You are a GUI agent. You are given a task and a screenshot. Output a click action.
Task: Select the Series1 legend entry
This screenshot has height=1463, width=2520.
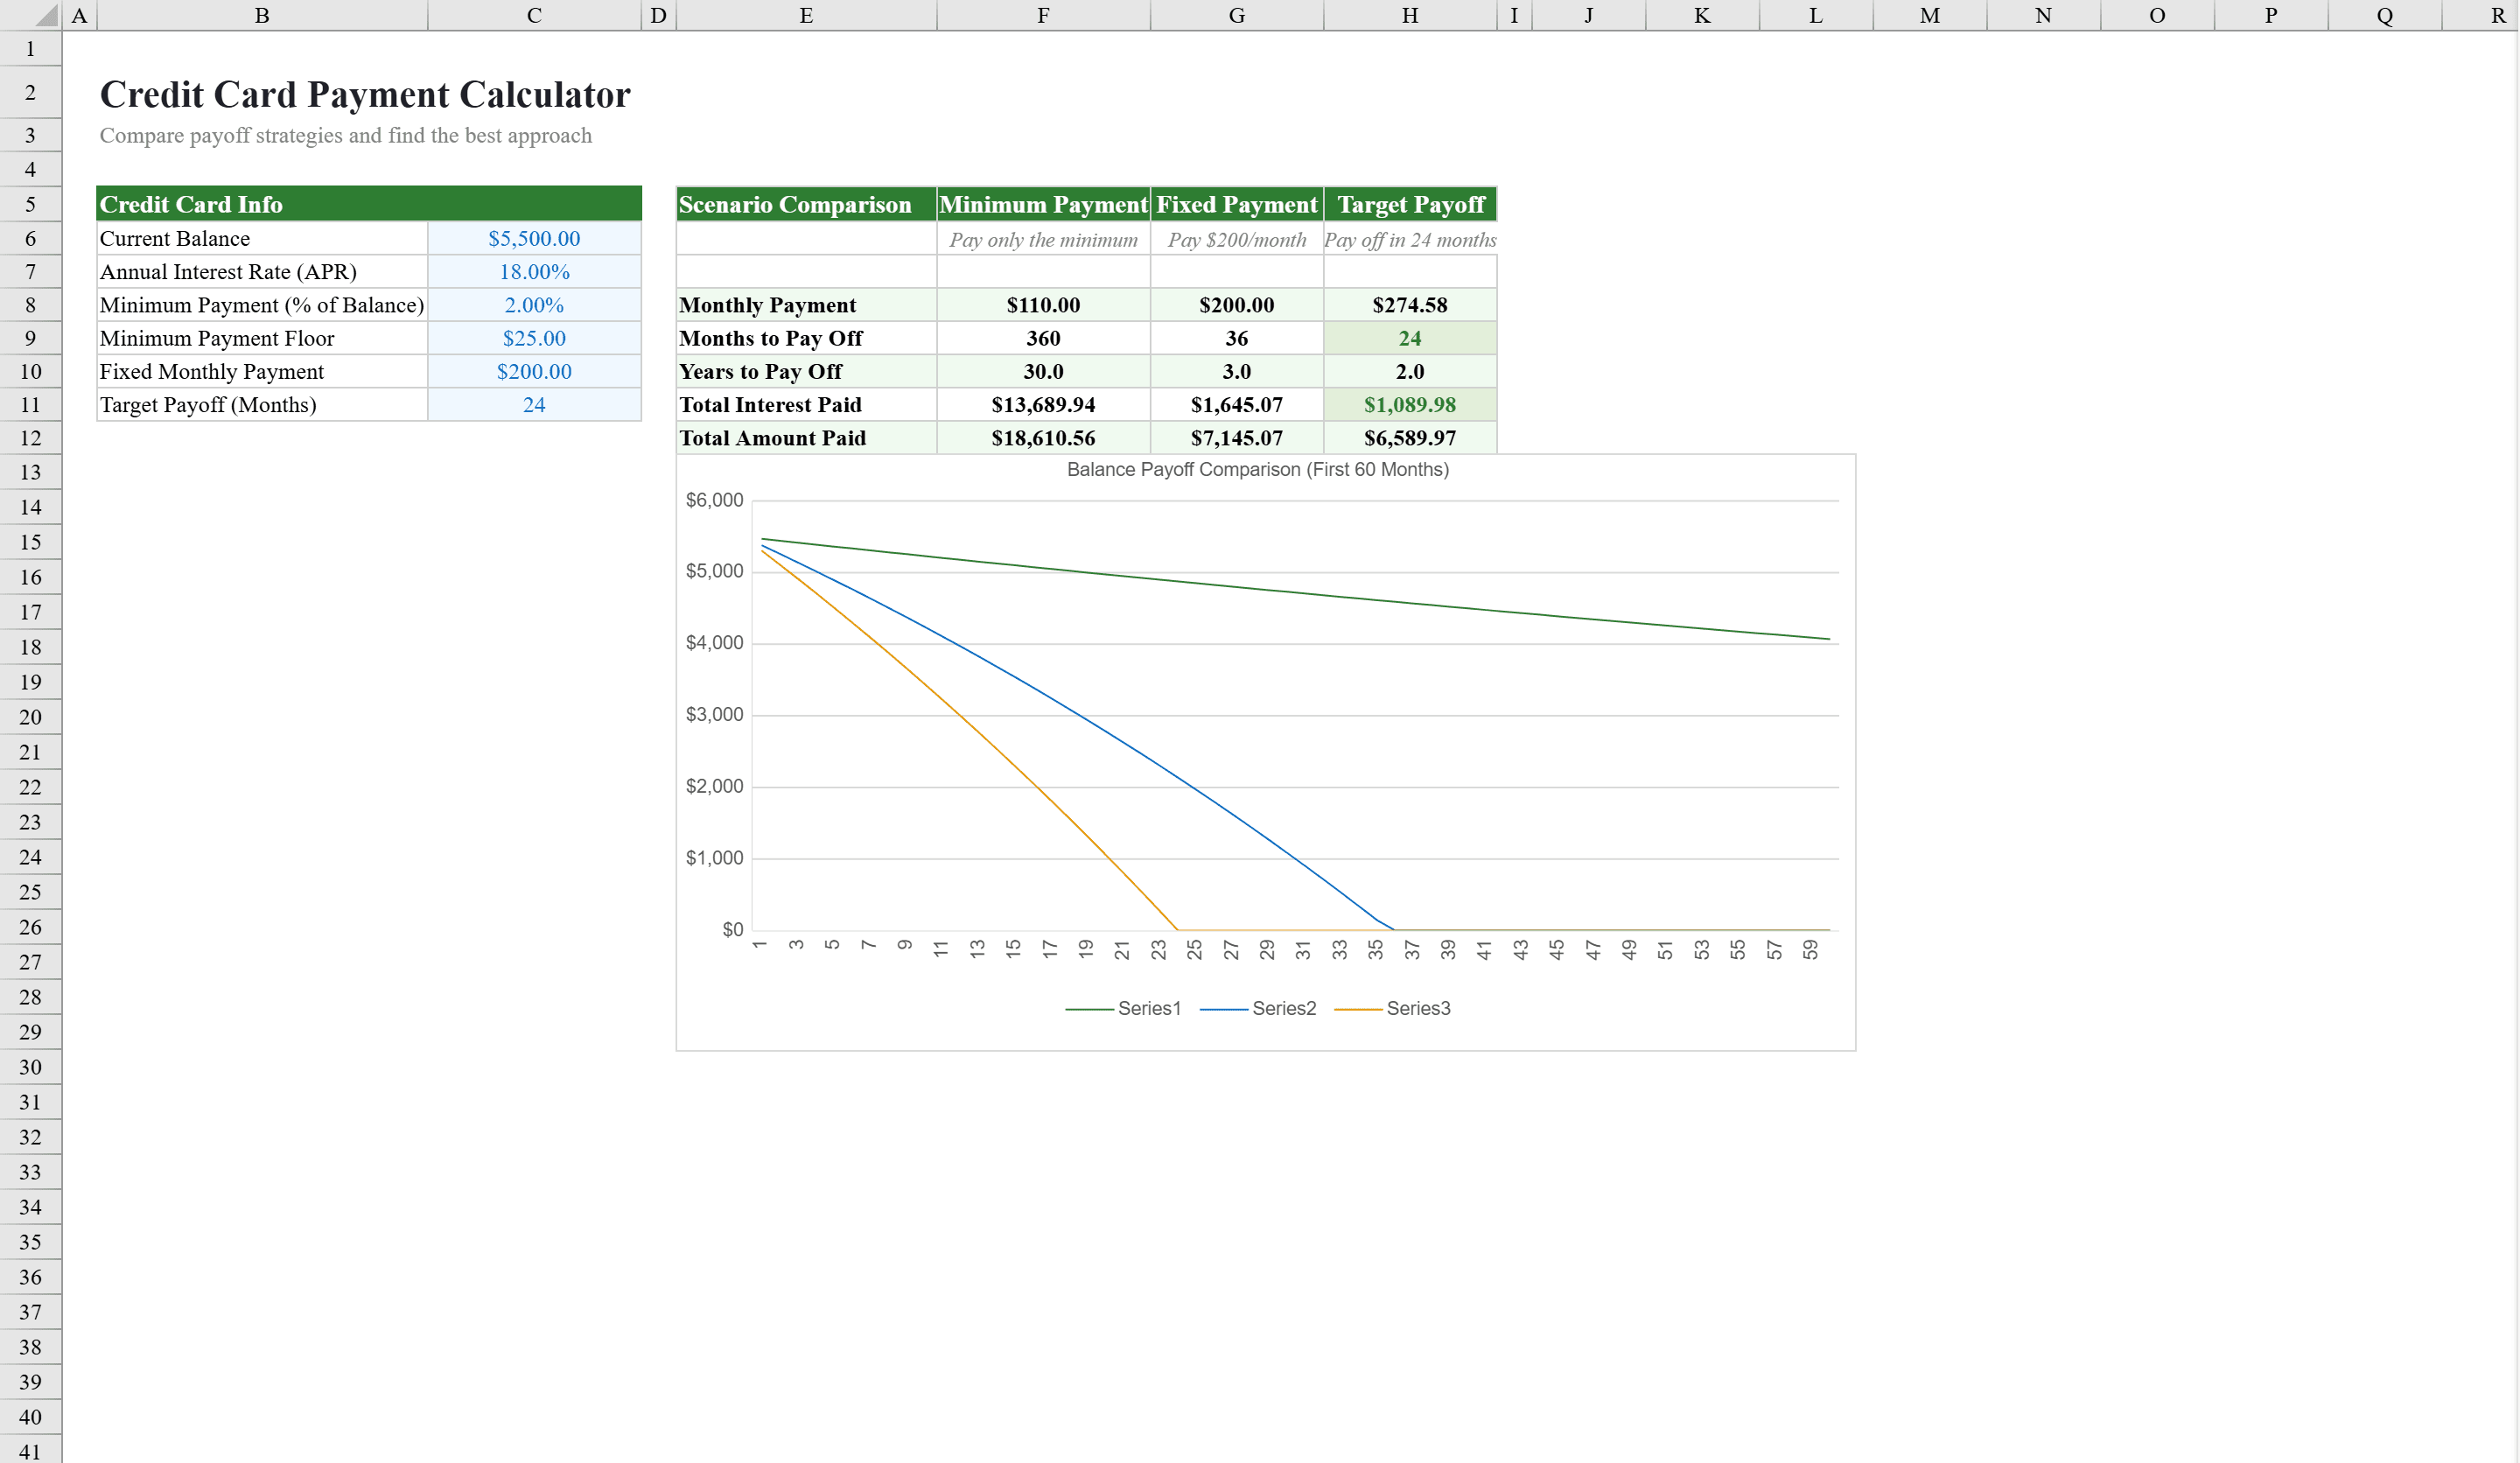coord(1150,1008)
